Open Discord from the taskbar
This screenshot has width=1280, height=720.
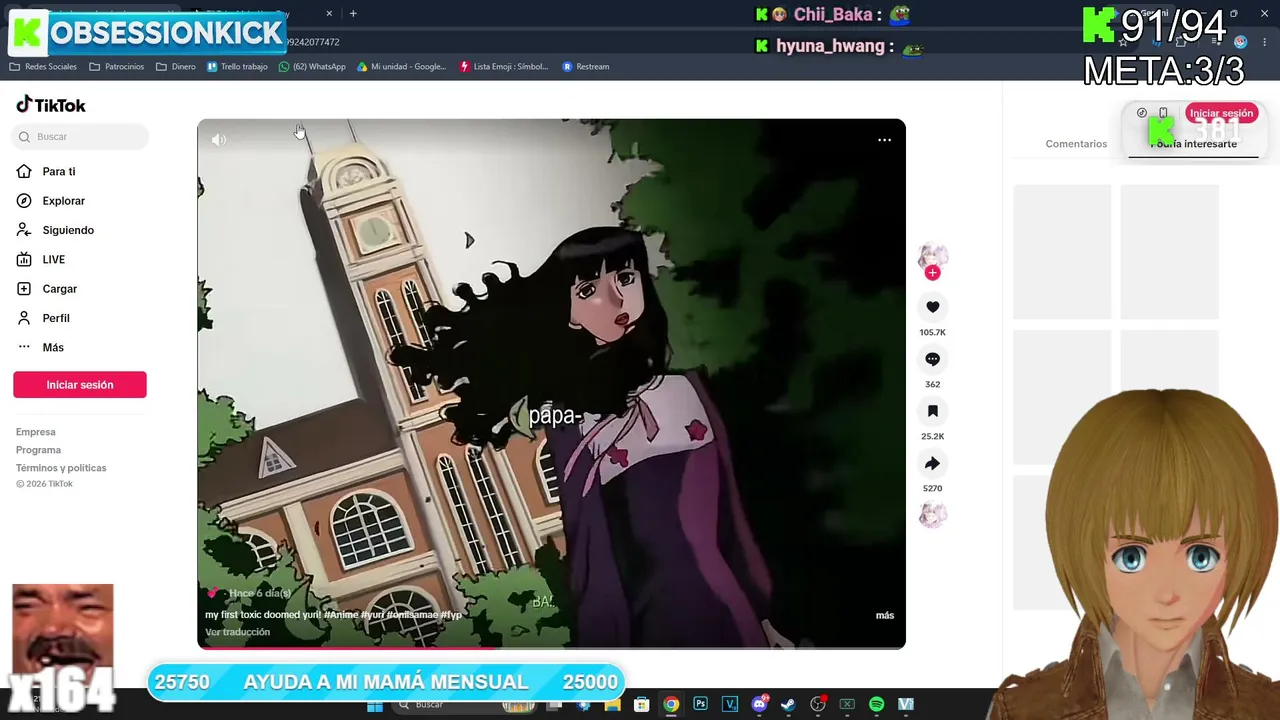759,705
